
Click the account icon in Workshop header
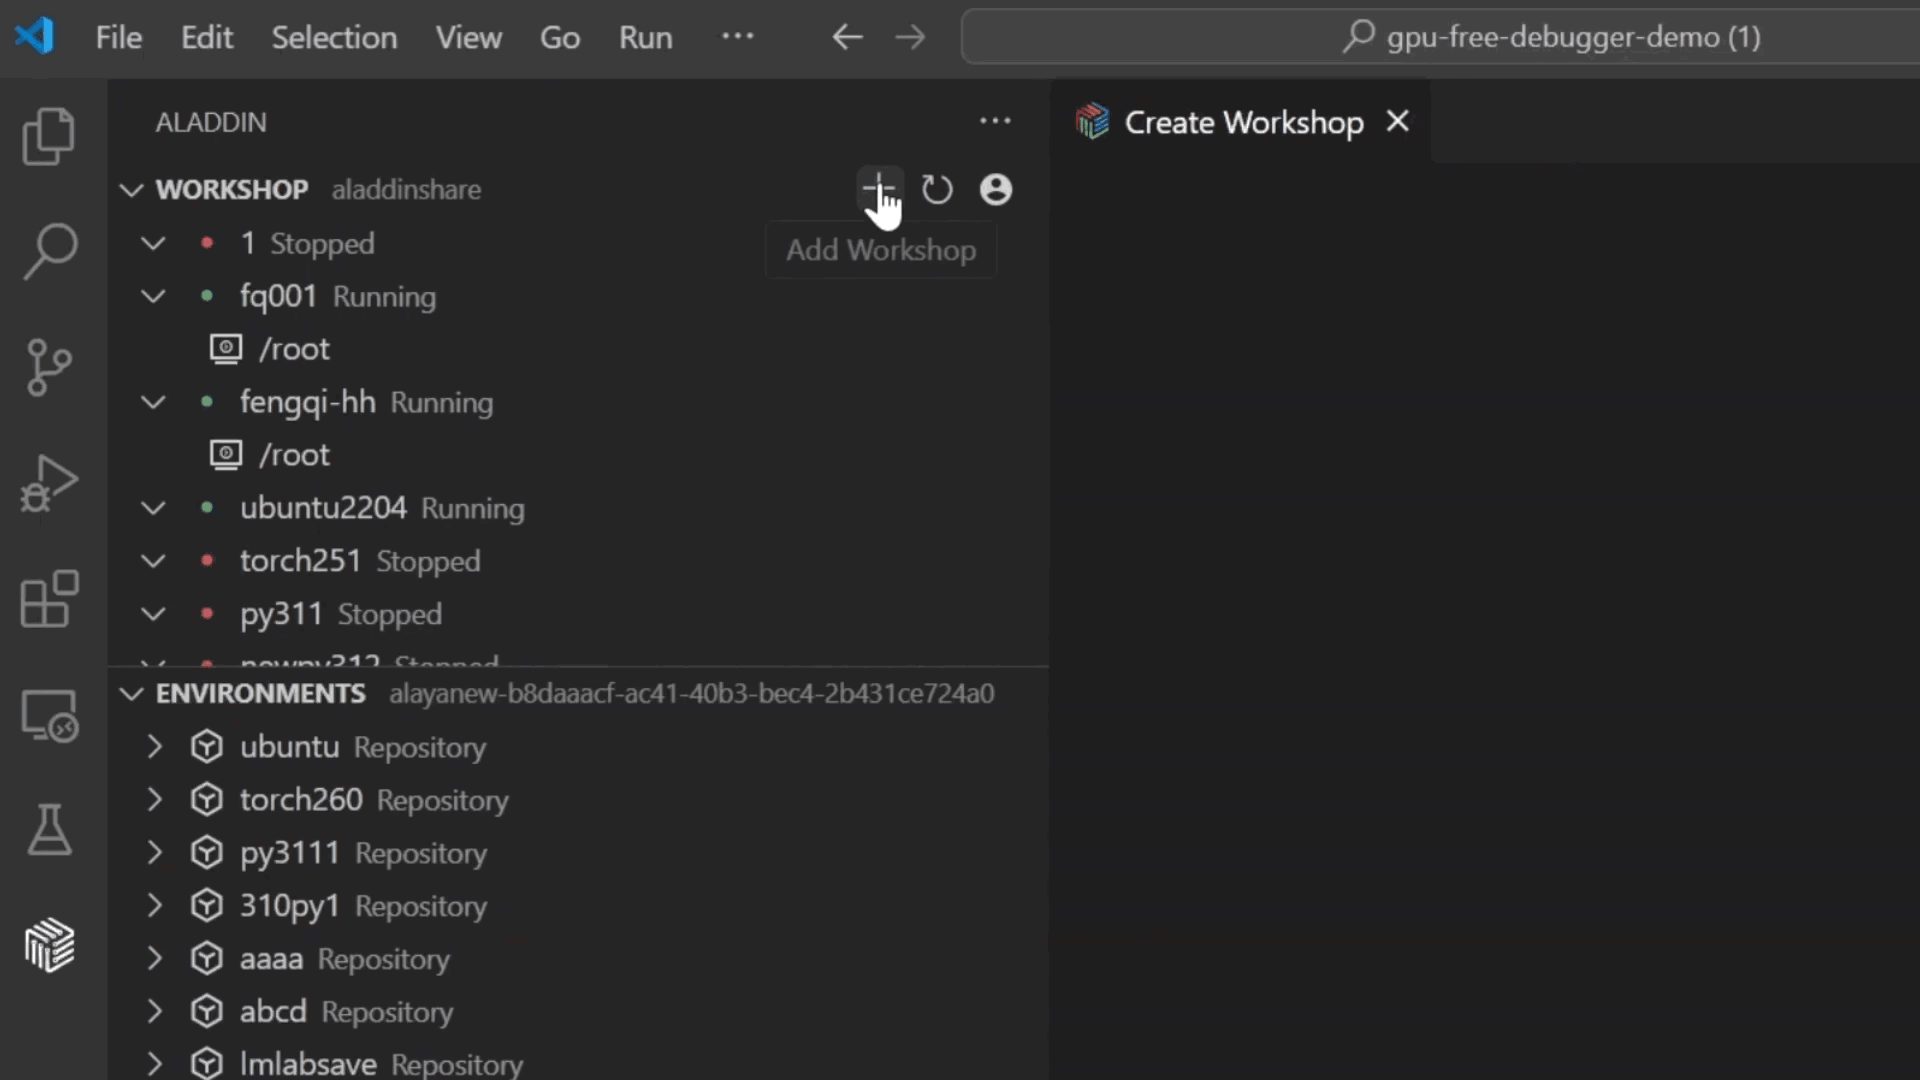click(x=995, y=189)
